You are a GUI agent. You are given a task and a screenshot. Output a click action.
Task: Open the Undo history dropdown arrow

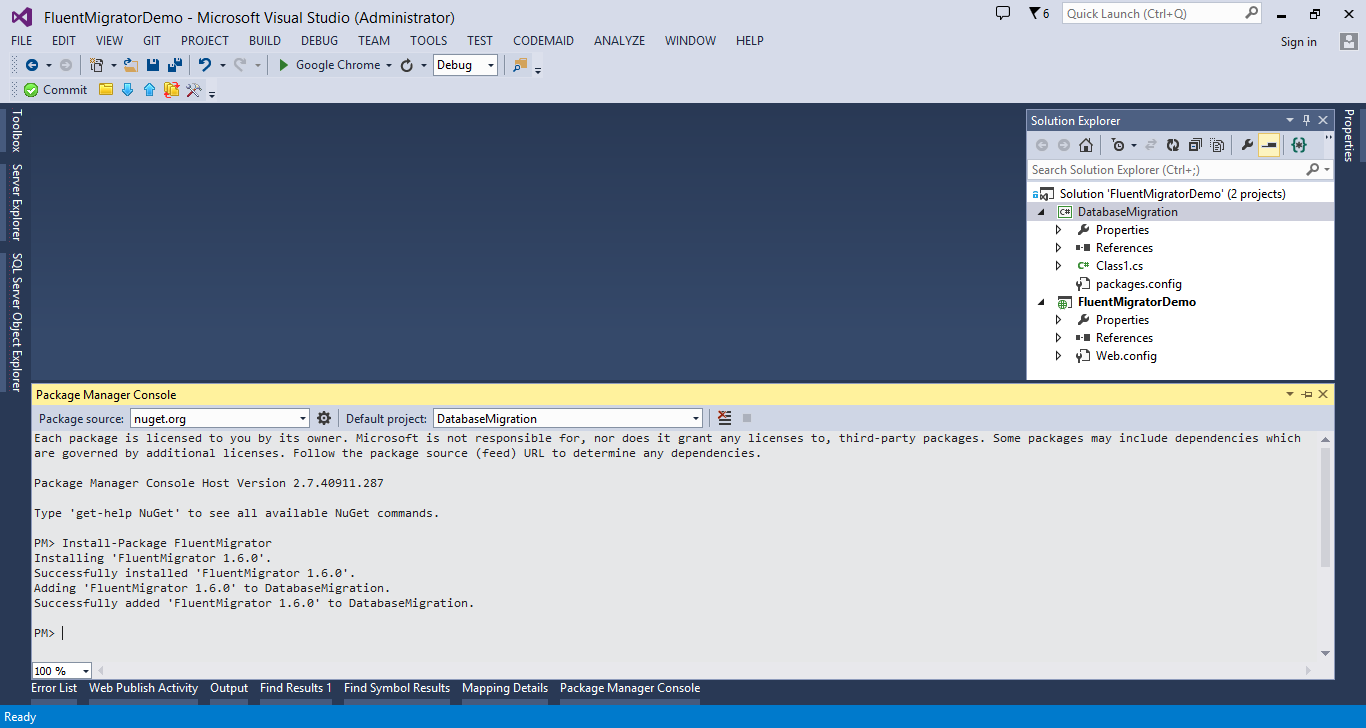[222, 65]
